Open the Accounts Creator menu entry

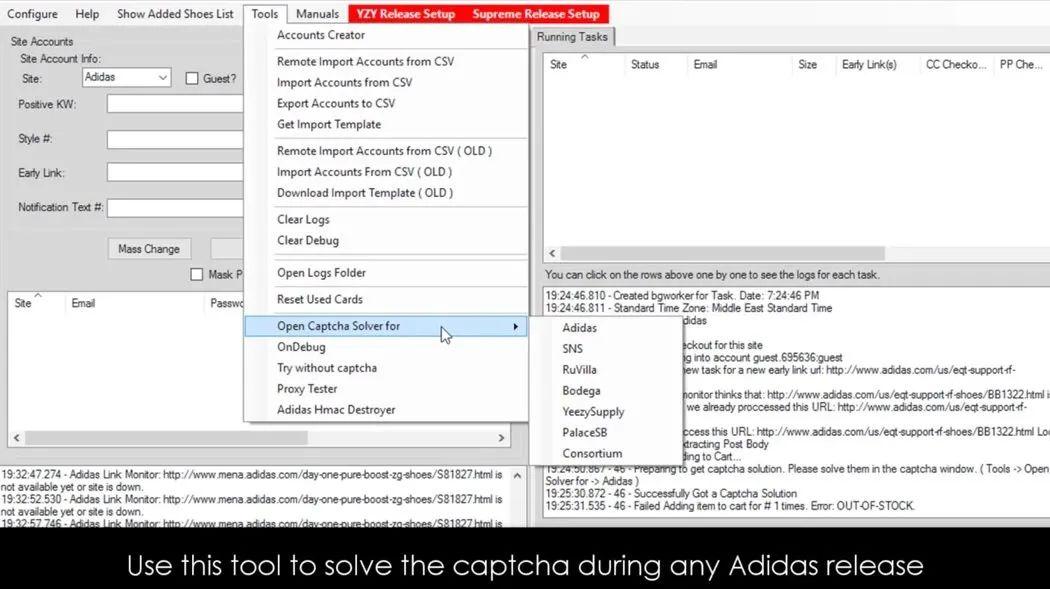pyautogui.click(x=321, y=35)
